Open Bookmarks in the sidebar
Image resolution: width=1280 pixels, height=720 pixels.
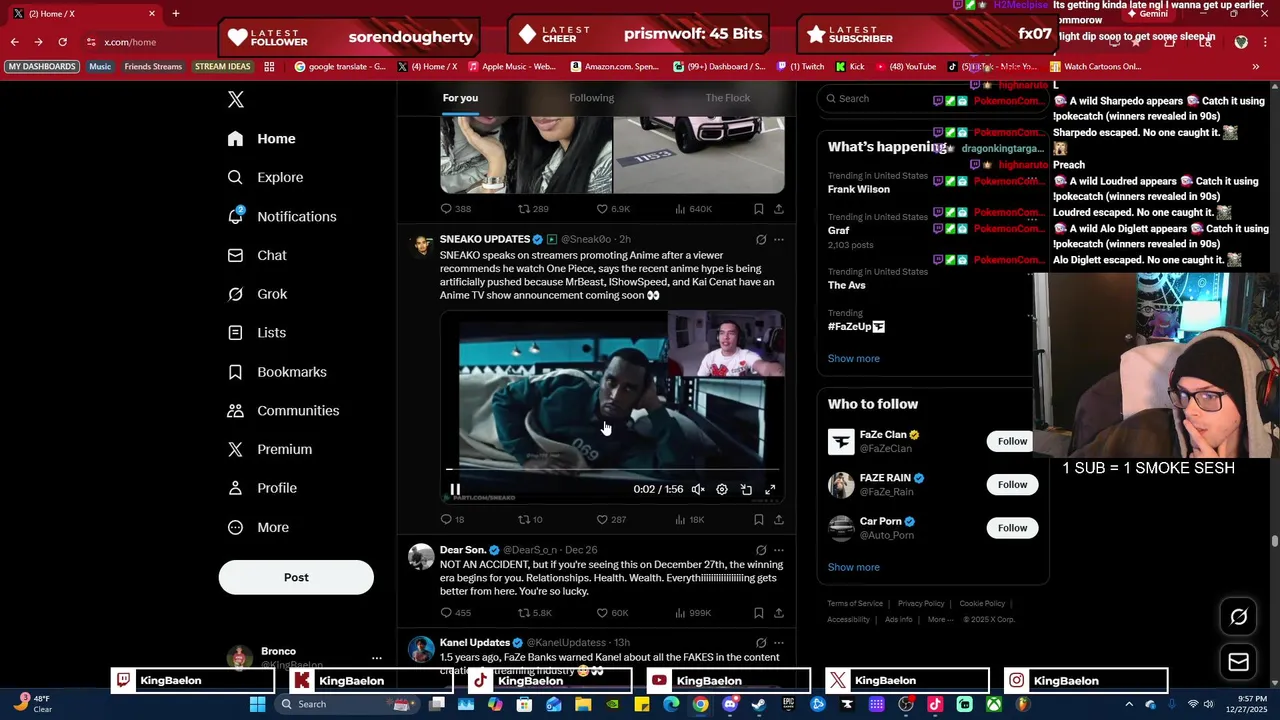tap(278, 372)
